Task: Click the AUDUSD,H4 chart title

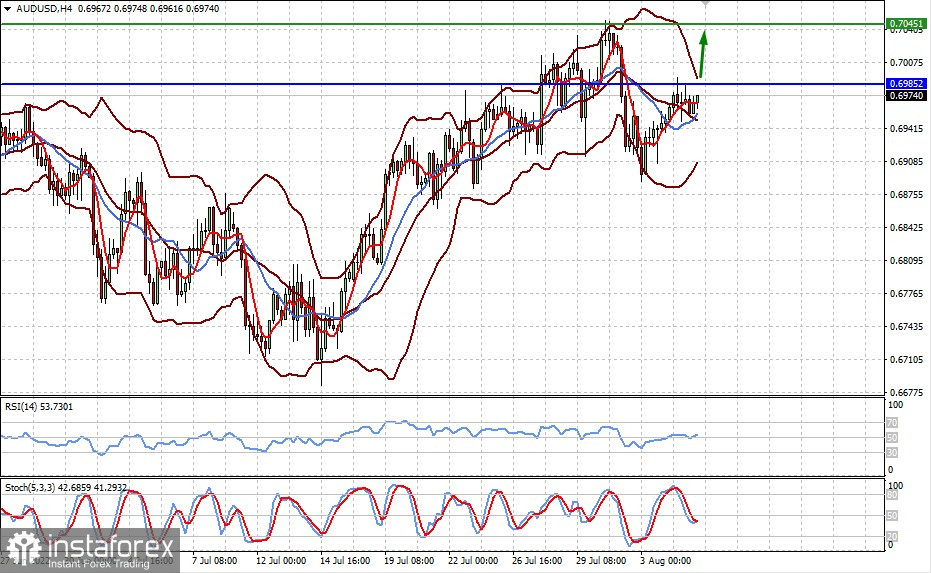Action: coord(45,9)
